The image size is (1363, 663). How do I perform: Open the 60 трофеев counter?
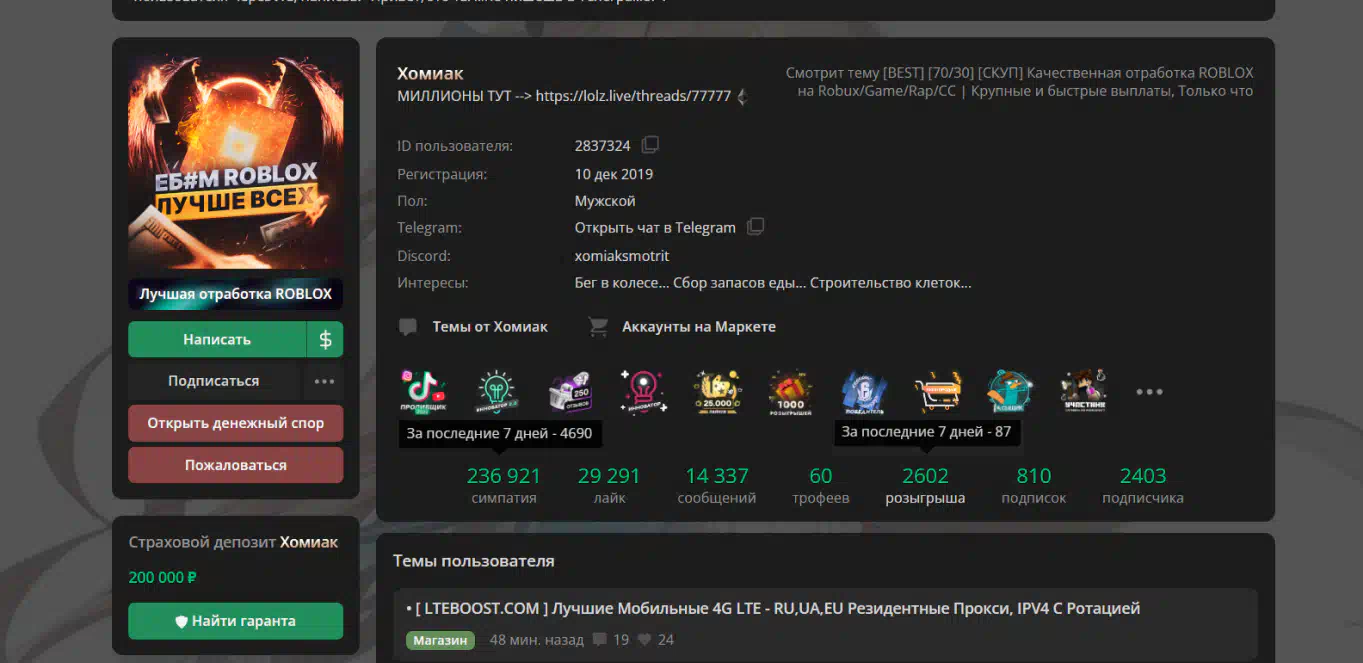click(821, 485)
